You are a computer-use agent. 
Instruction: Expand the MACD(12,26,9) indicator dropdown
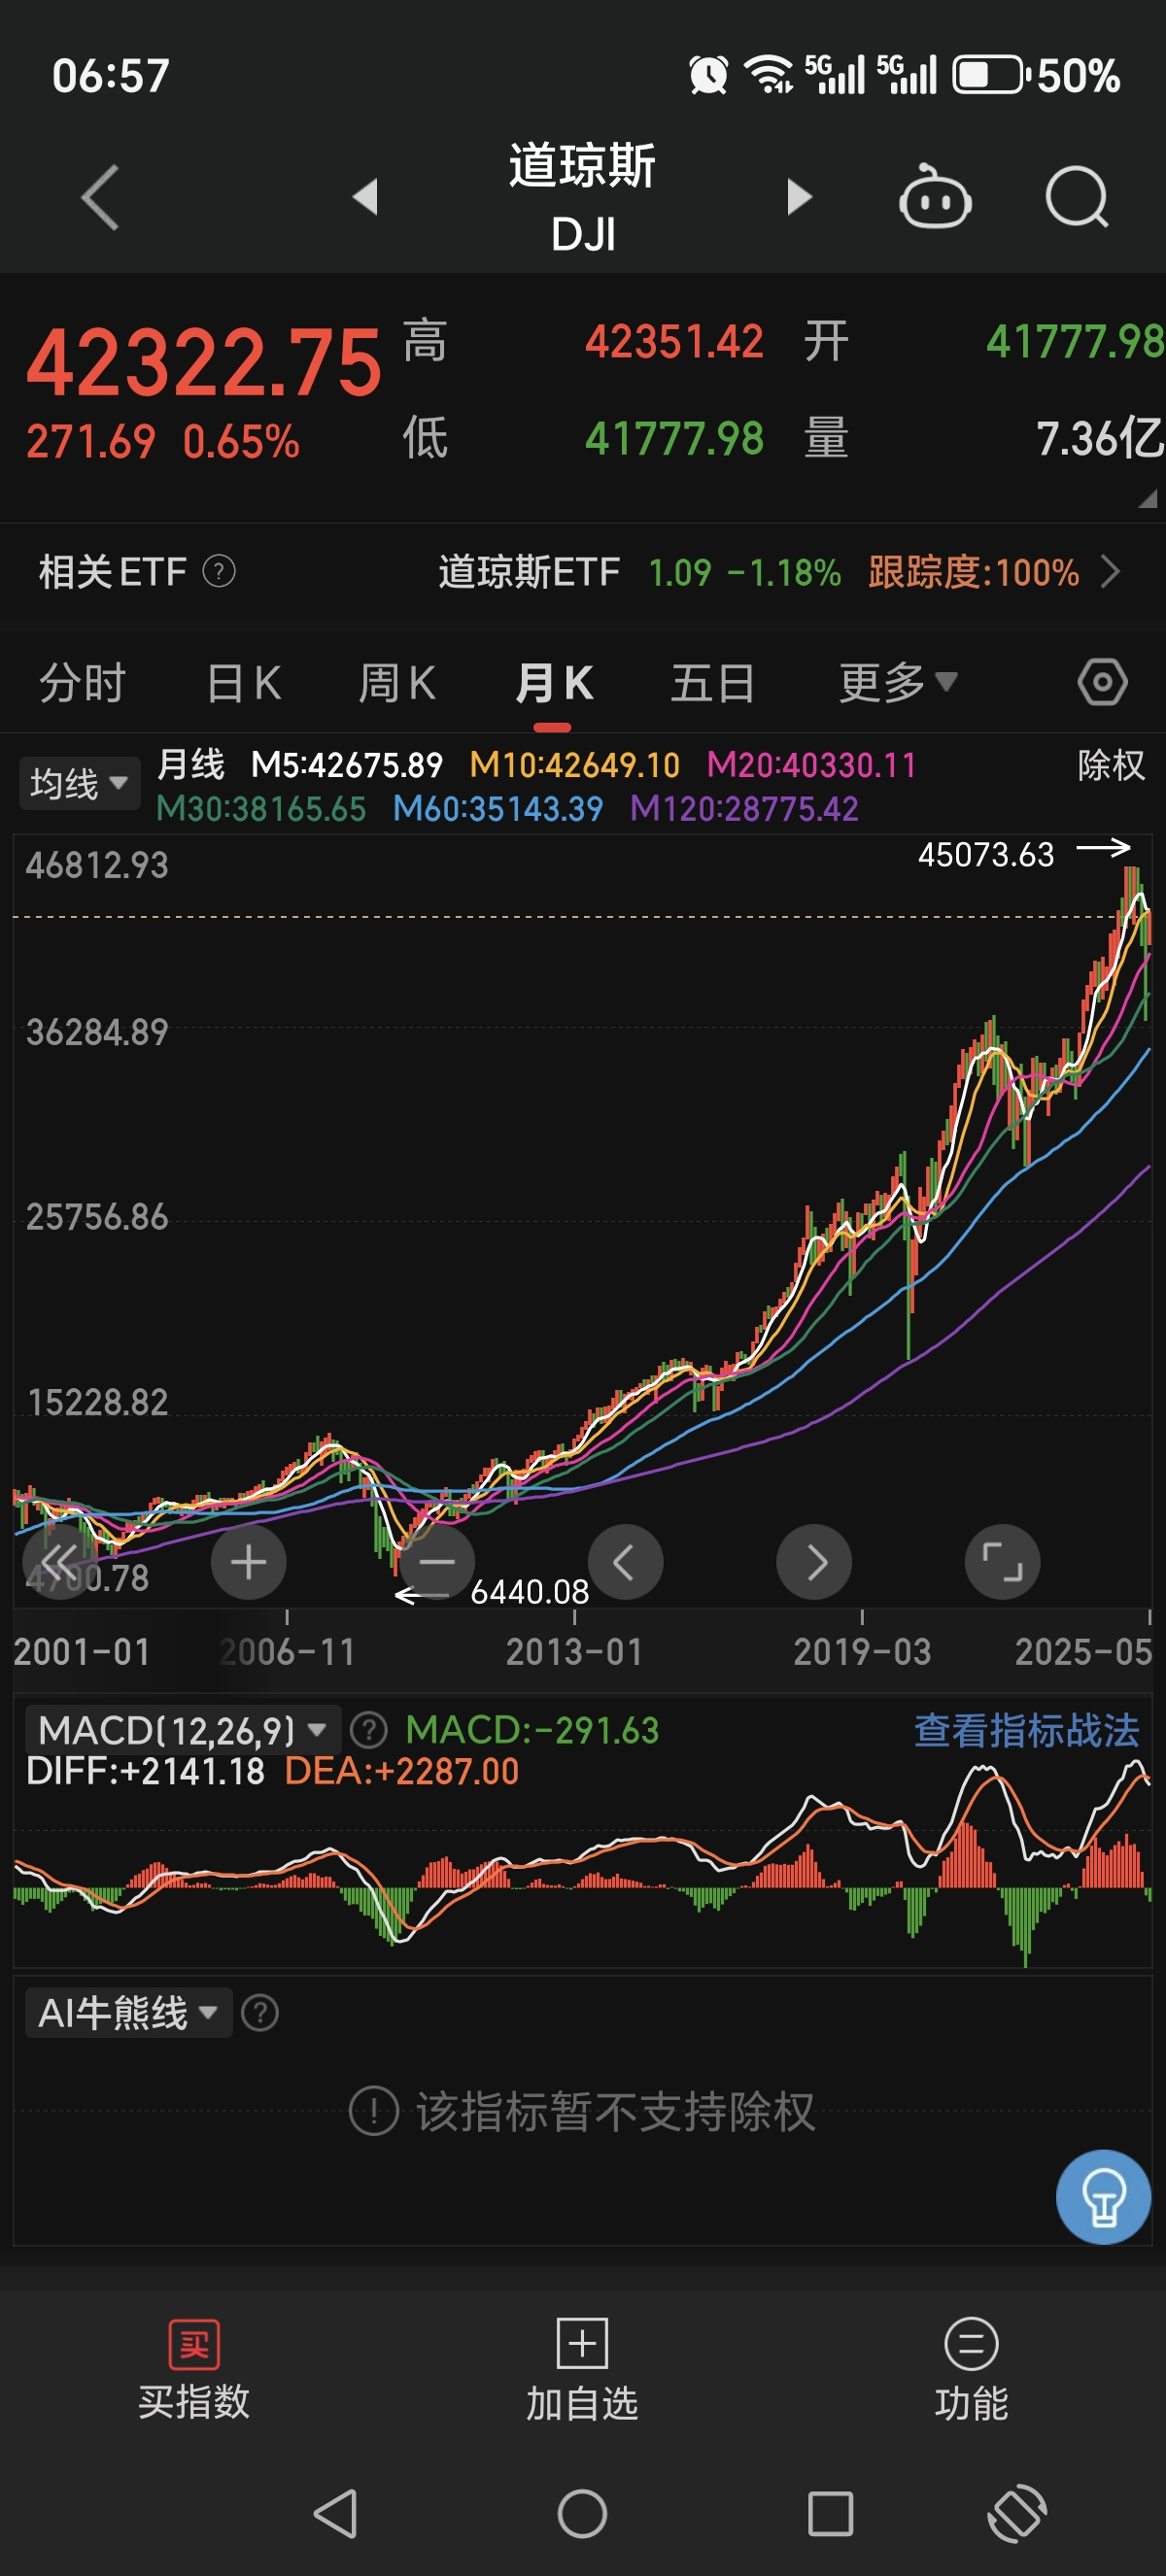coord(182,1730)
